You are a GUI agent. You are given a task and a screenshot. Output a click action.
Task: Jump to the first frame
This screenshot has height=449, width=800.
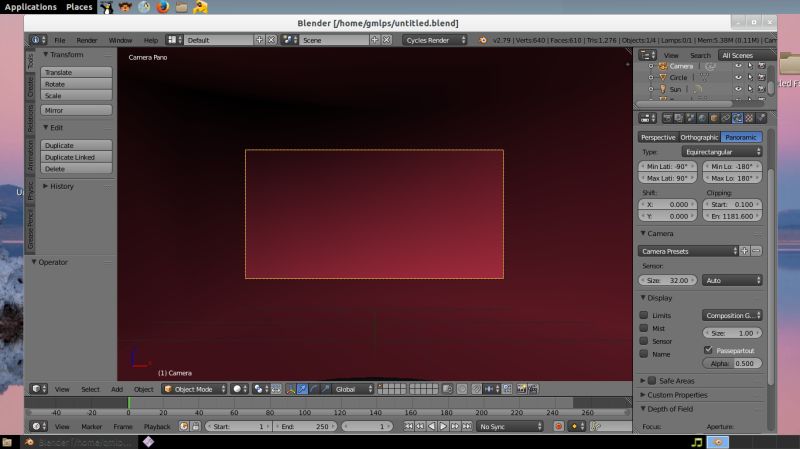[409, 426]
